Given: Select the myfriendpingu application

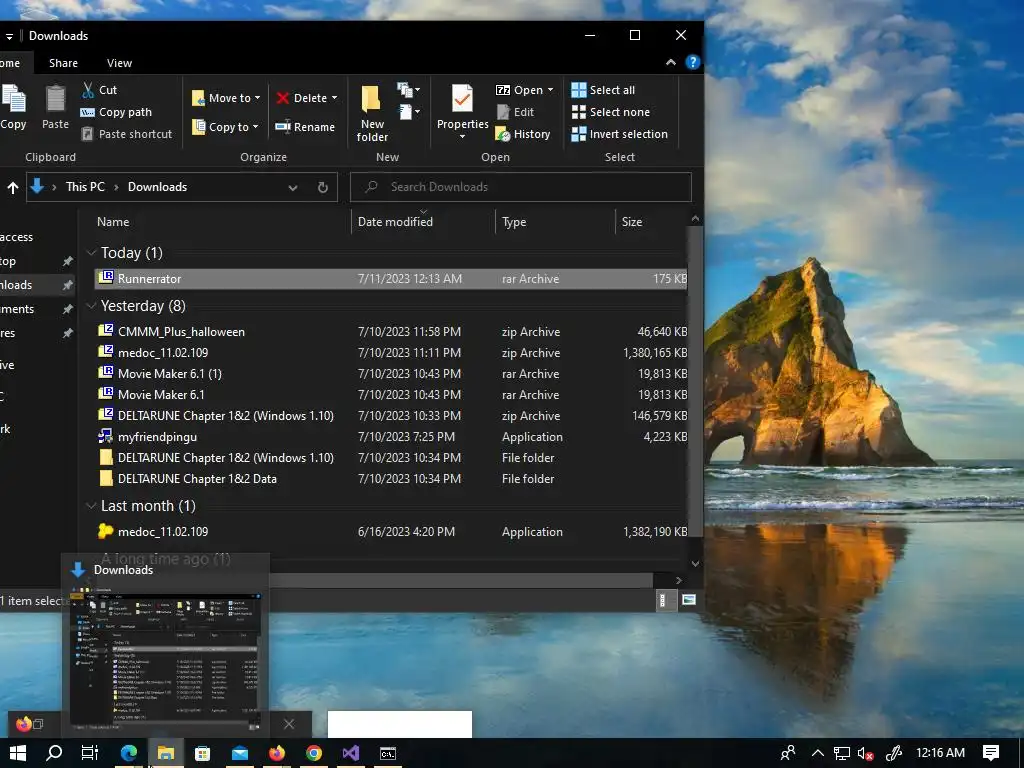Looking at the screenshot, I should [391, 437].
